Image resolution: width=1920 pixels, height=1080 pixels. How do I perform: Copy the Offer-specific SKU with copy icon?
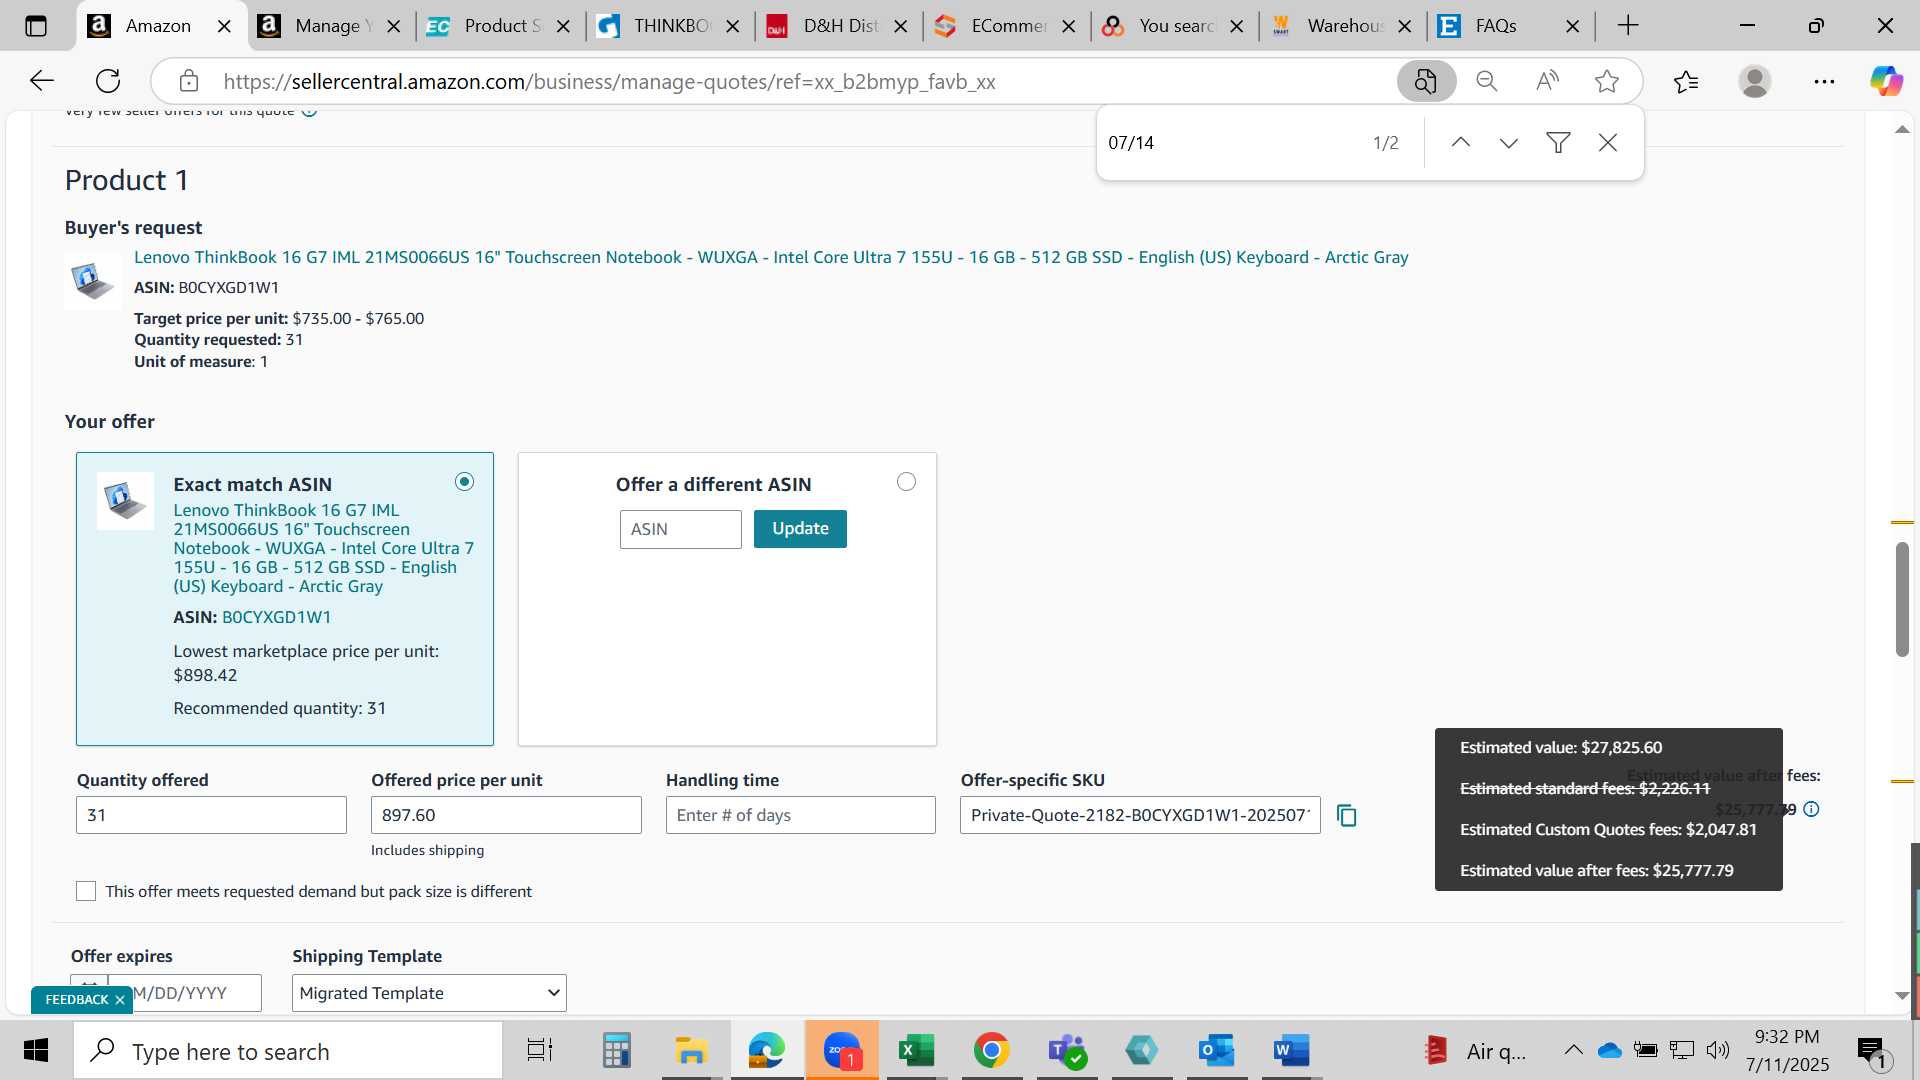pos(1347,816)
